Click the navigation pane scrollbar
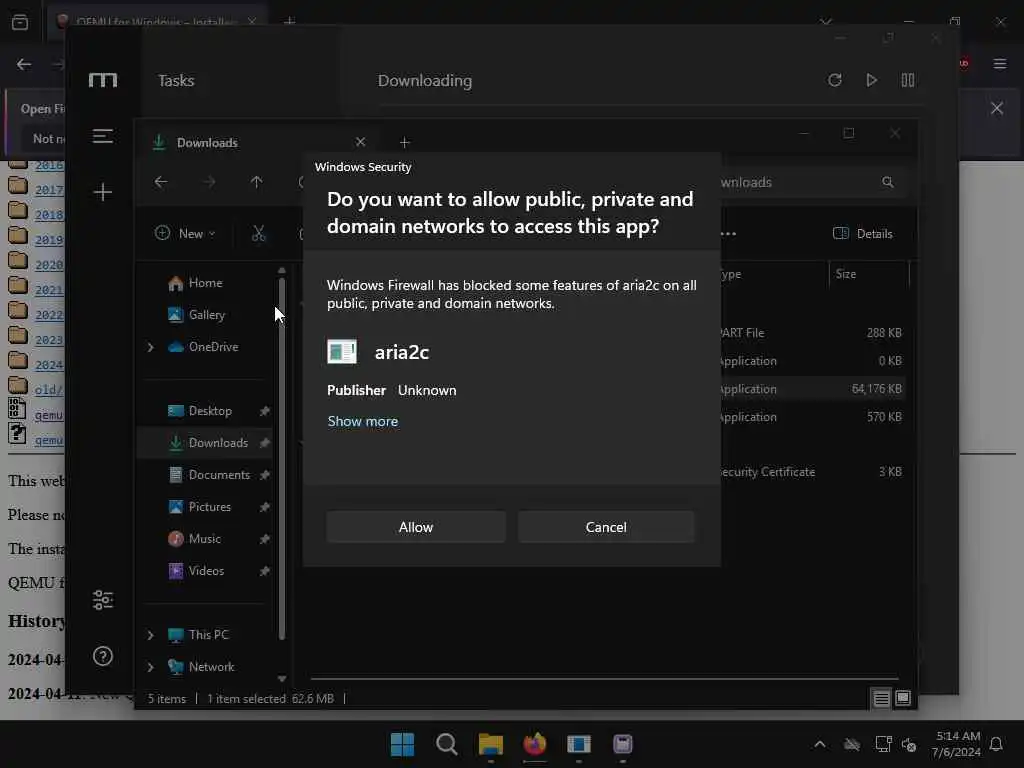1024x768 pixels. click(x=282, y=458)
